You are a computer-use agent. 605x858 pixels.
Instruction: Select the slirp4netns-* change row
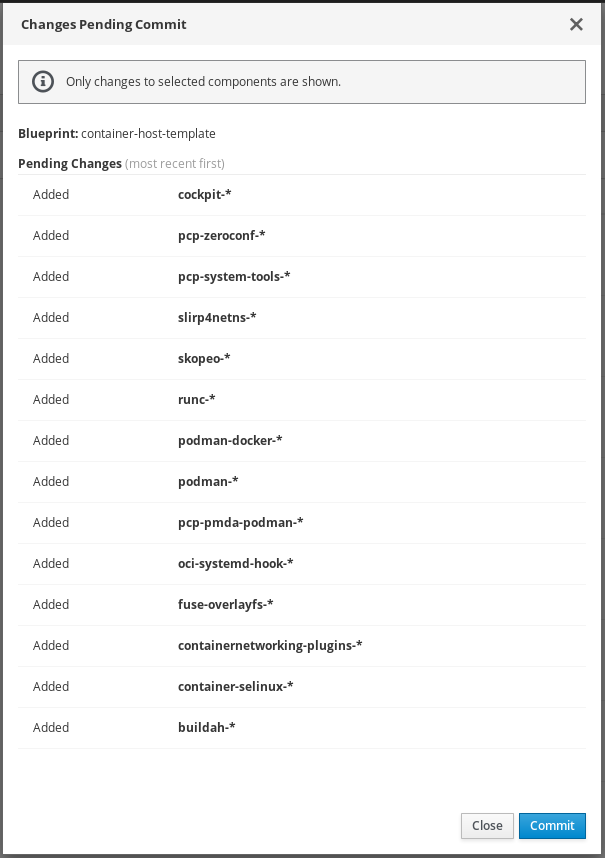coord(217,318)
